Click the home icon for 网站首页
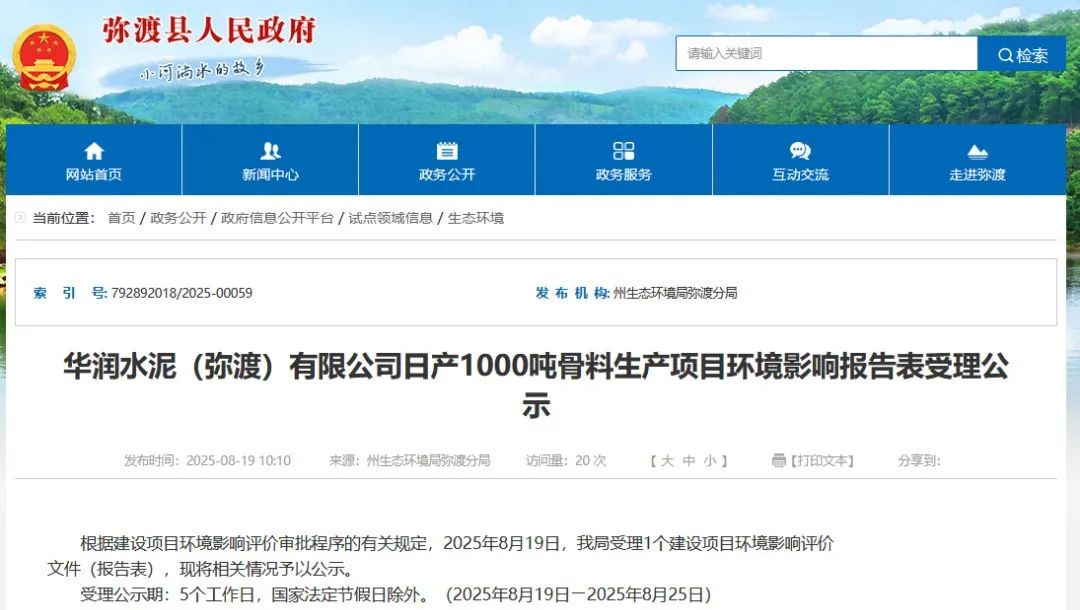 [x=94, y=151]
